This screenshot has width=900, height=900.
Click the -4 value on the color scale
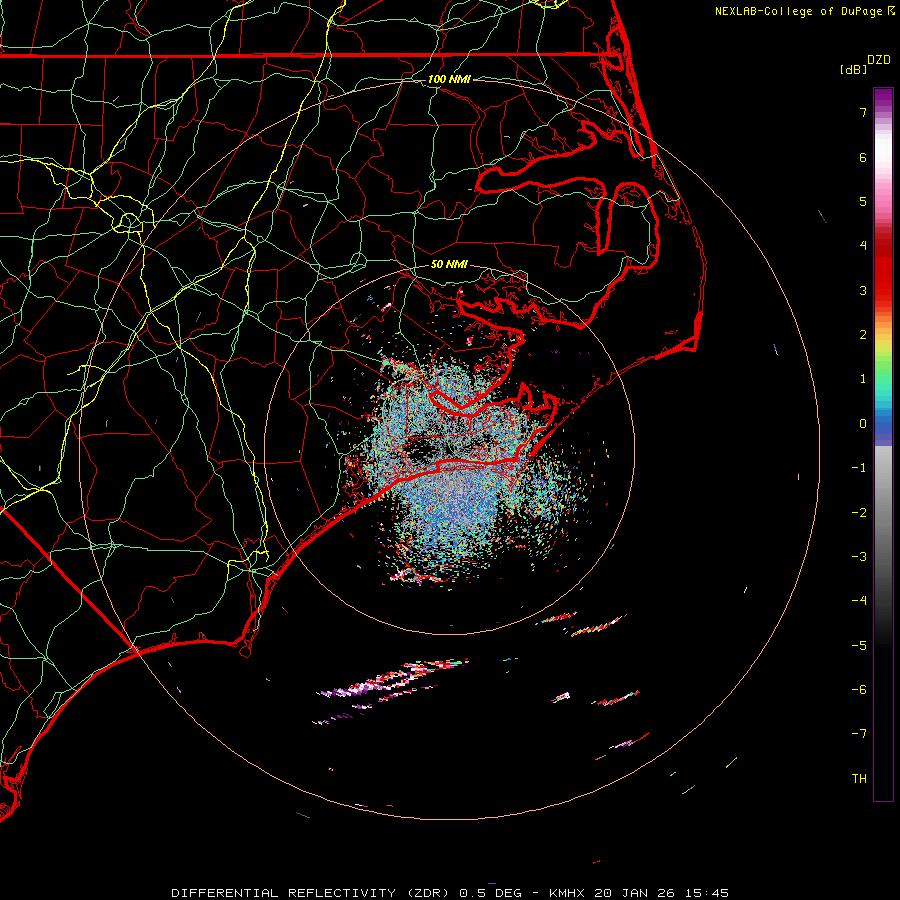pos(859,601)
